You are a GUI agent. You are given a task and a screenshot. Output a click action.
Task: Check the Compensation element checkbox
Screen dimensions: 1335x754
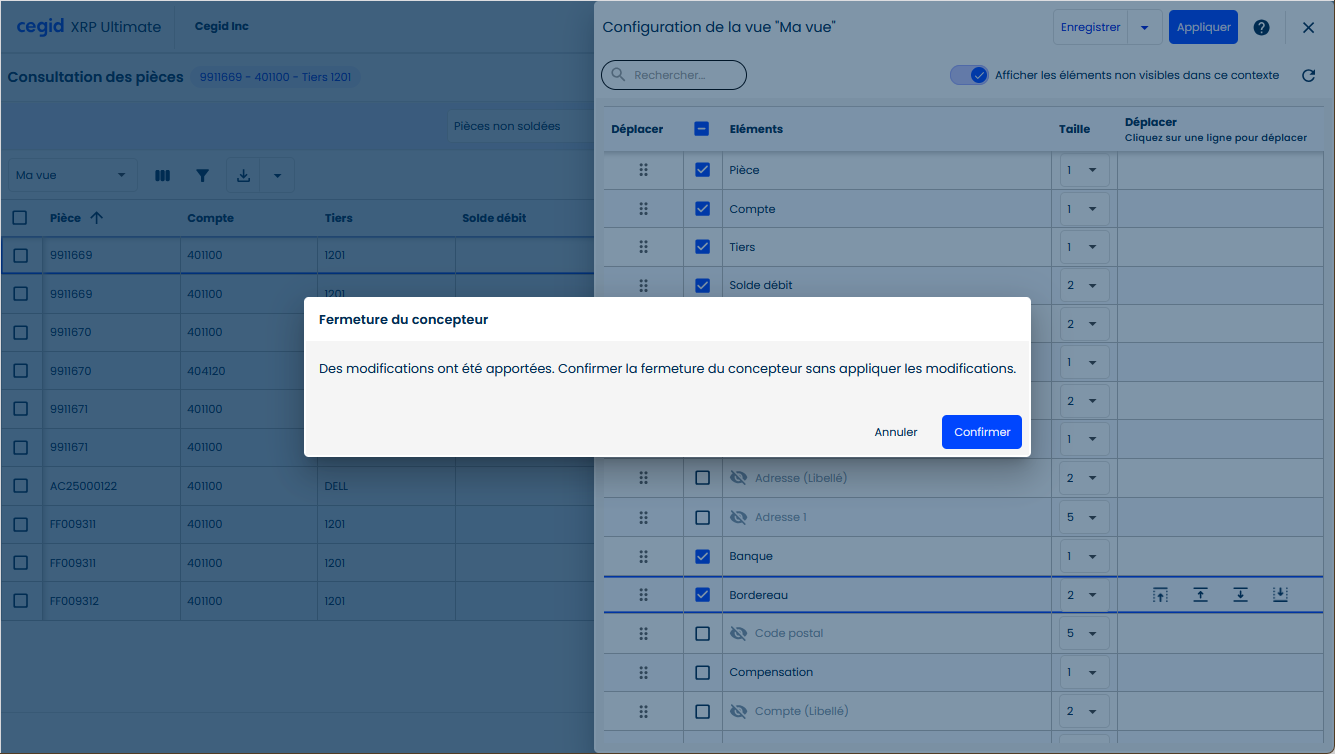click(702, 672)
